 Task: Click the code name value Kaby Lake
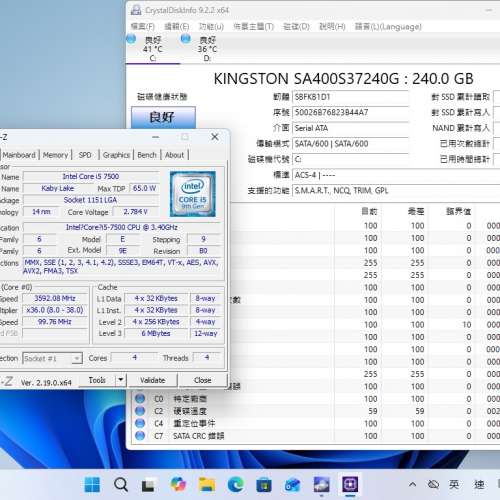click(x=57, y=188)
